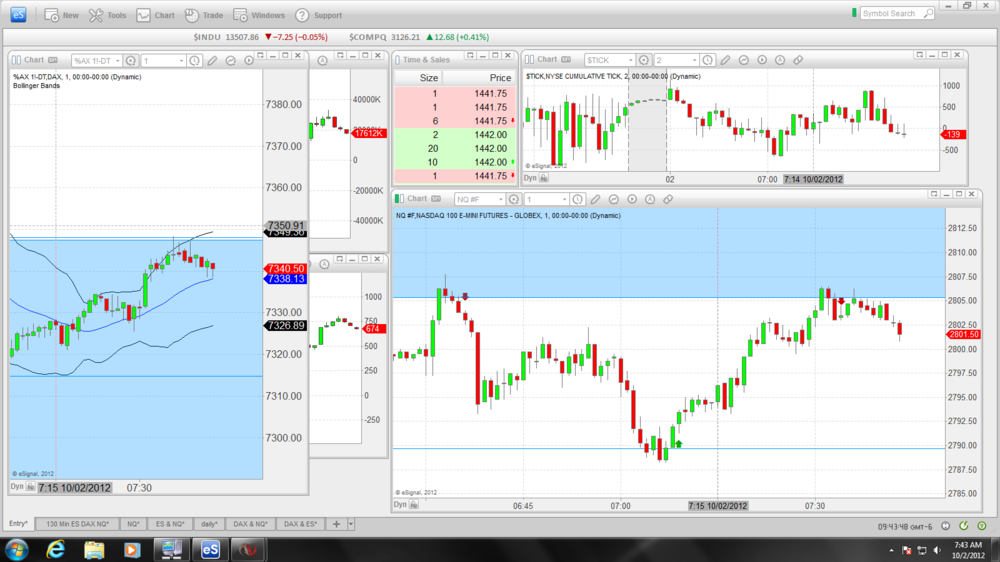
Task: Select the size 20 trade row
Action: click(x=455, y=149)
